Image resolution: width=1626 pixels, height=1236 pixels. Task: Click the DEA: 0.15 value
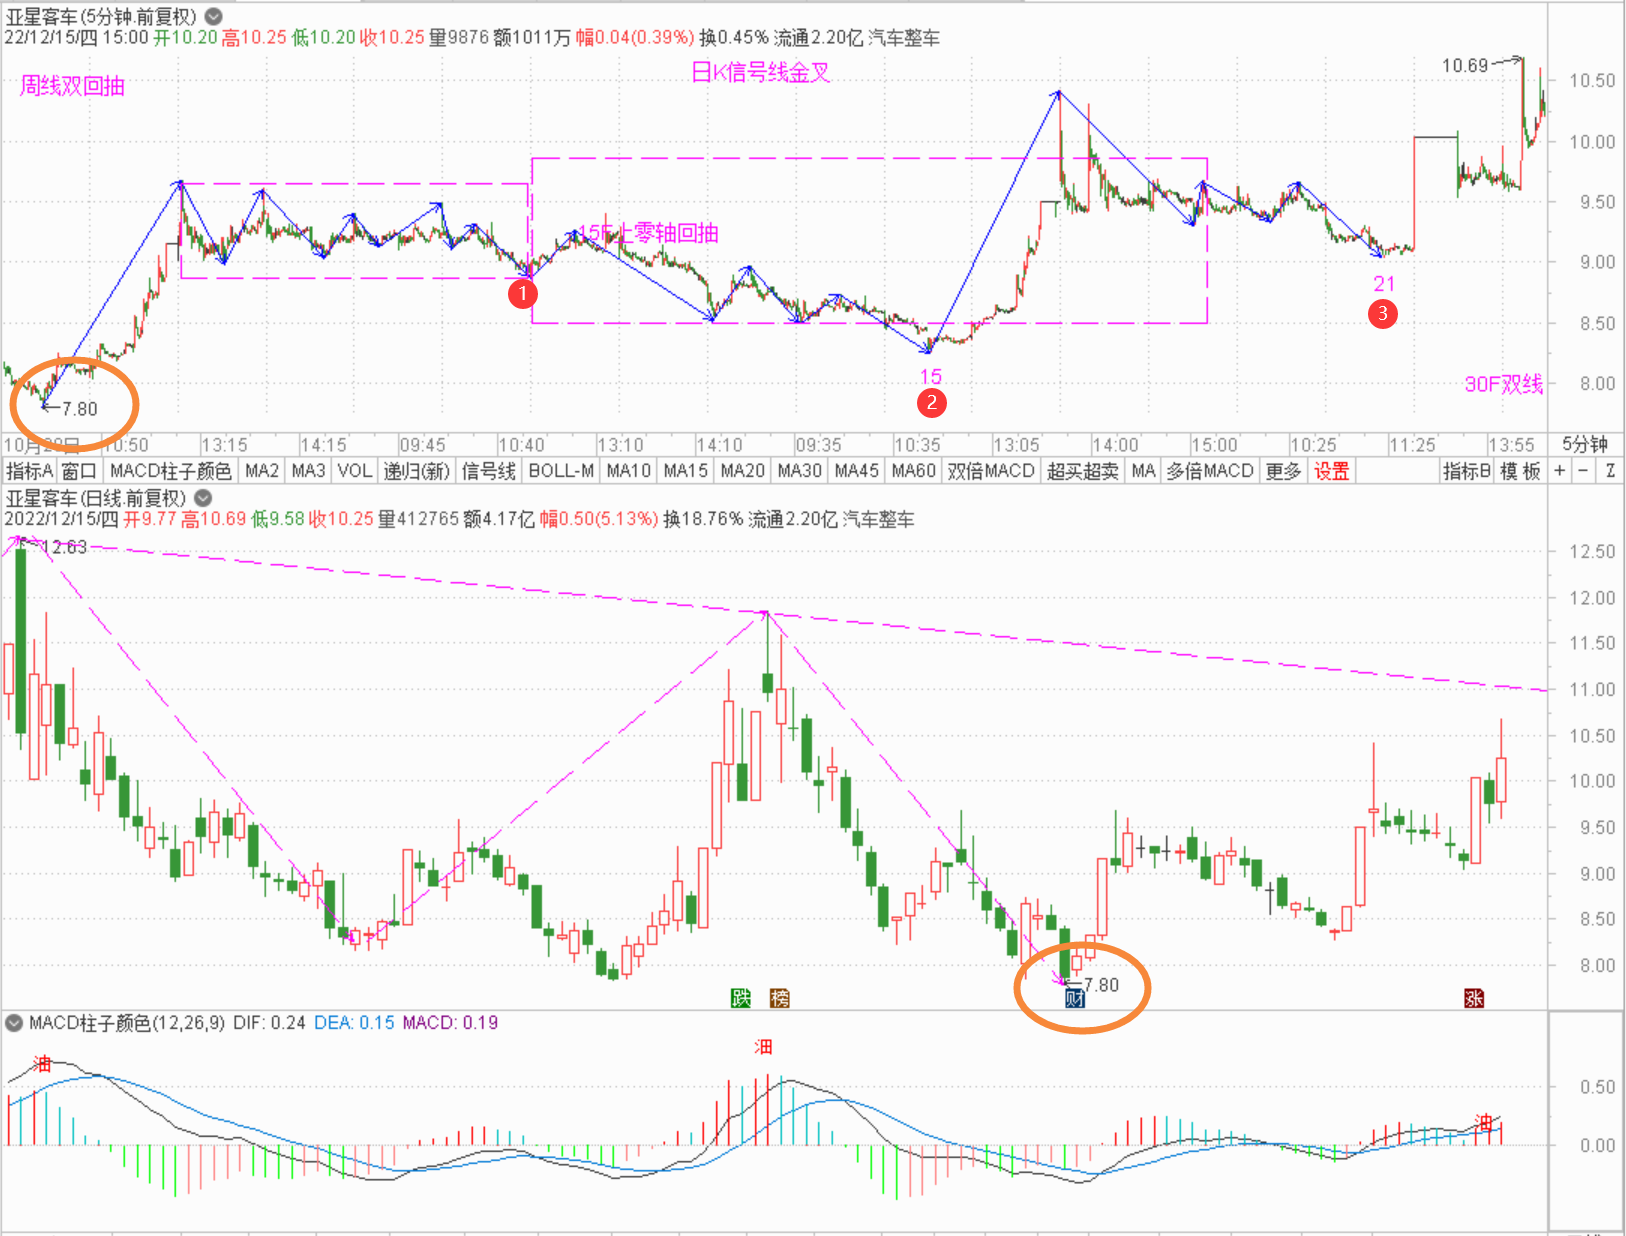(x=354, y=1022)
